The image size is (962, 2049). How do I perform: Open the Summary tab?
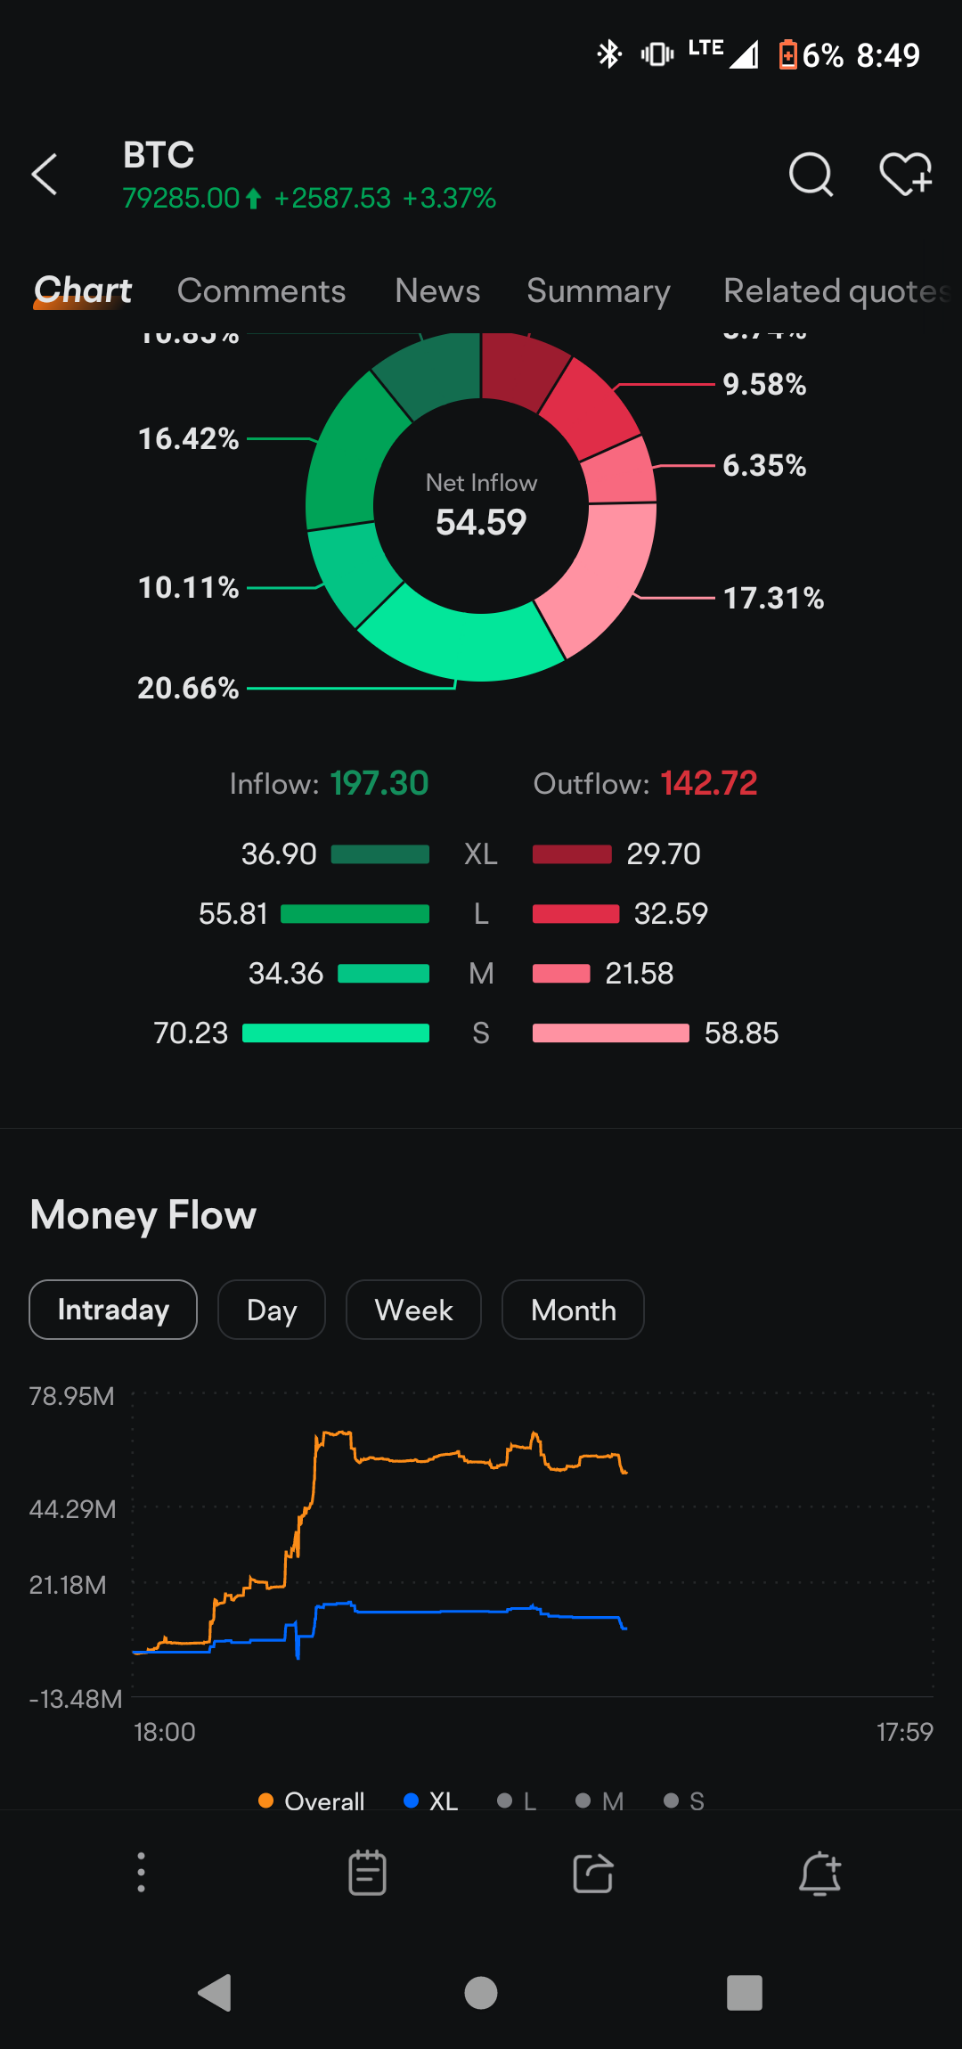[598, 291]
